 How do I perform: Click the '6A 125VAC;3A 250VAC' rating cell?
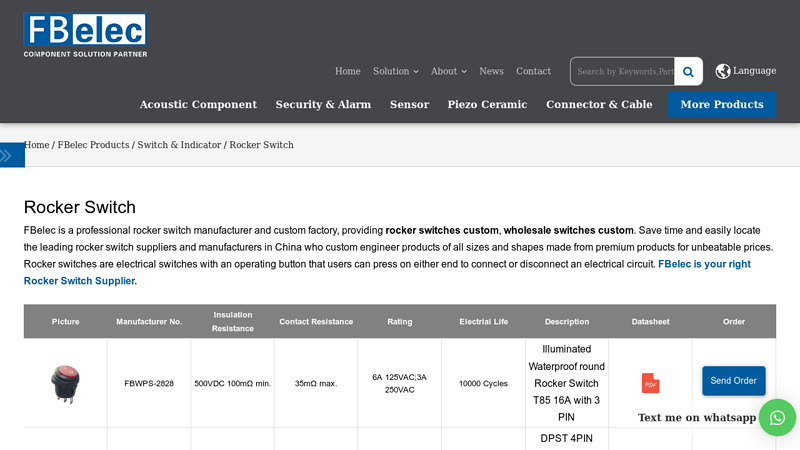399,383
